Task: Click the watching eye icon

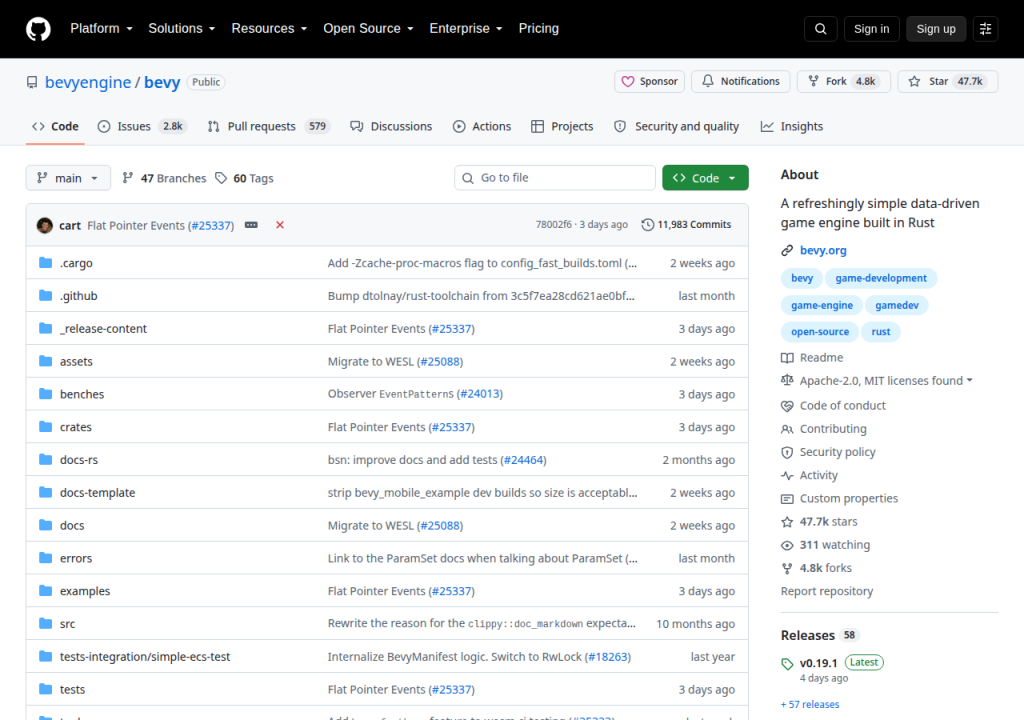Action: (x=787, y=545)
